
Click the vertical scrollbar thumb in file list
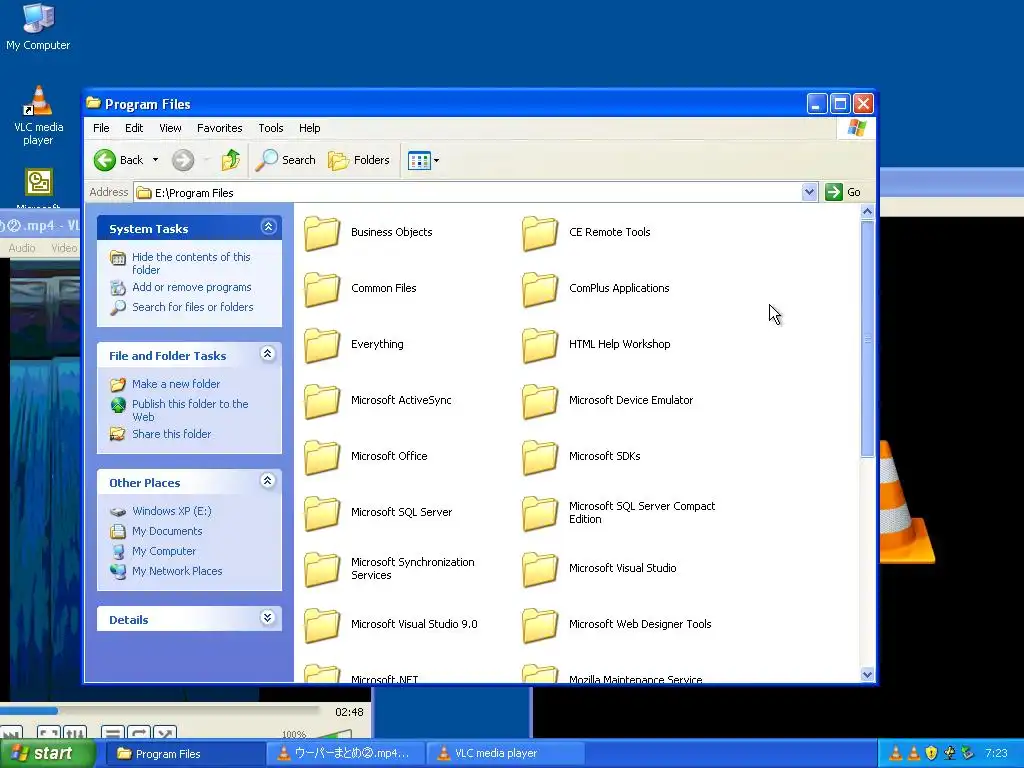867,339
